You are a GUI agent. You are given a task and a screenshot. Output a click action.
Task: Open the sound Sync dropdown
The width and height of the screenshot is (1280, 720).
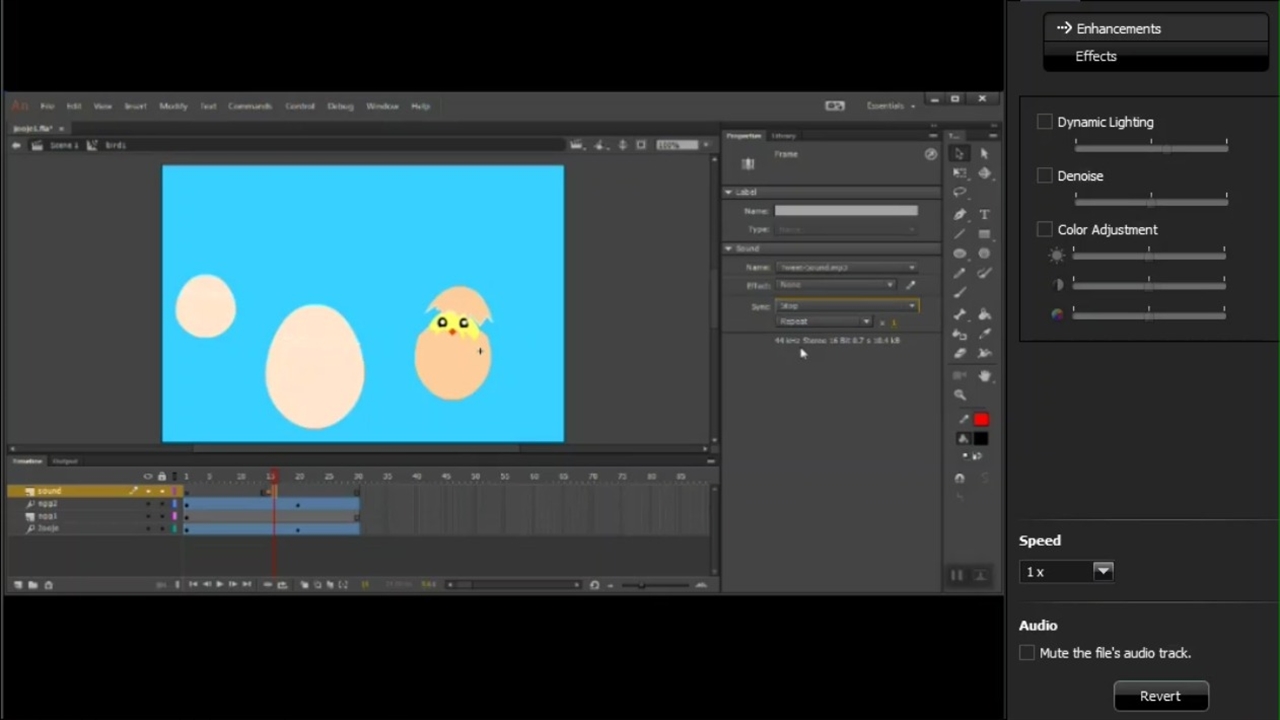click(846, 306)
